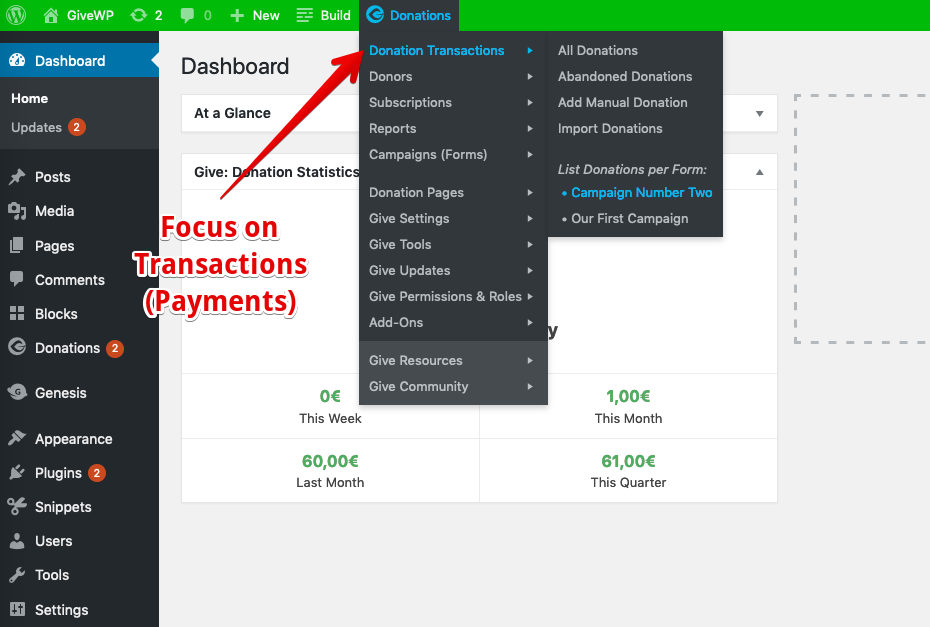Click the Blocks grid icon in sidebar
The height and width of the screenshot is (627, 930).
(x=17, y=313)
